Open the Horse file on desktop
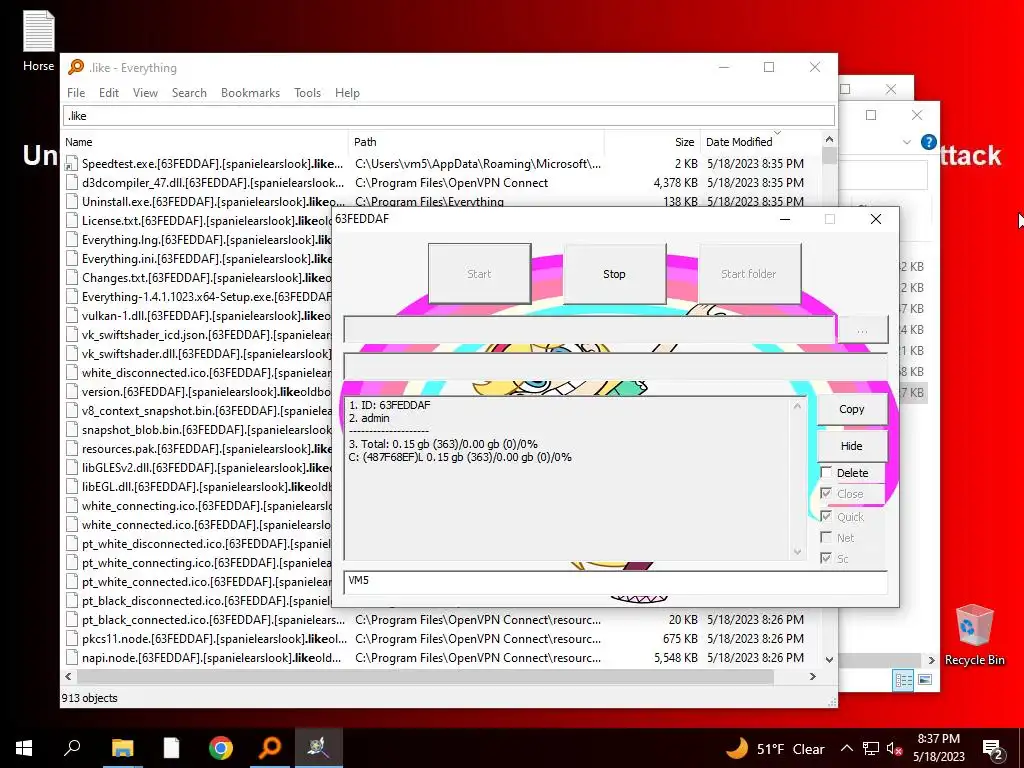 pyautogui.click(x=39, y=40)
